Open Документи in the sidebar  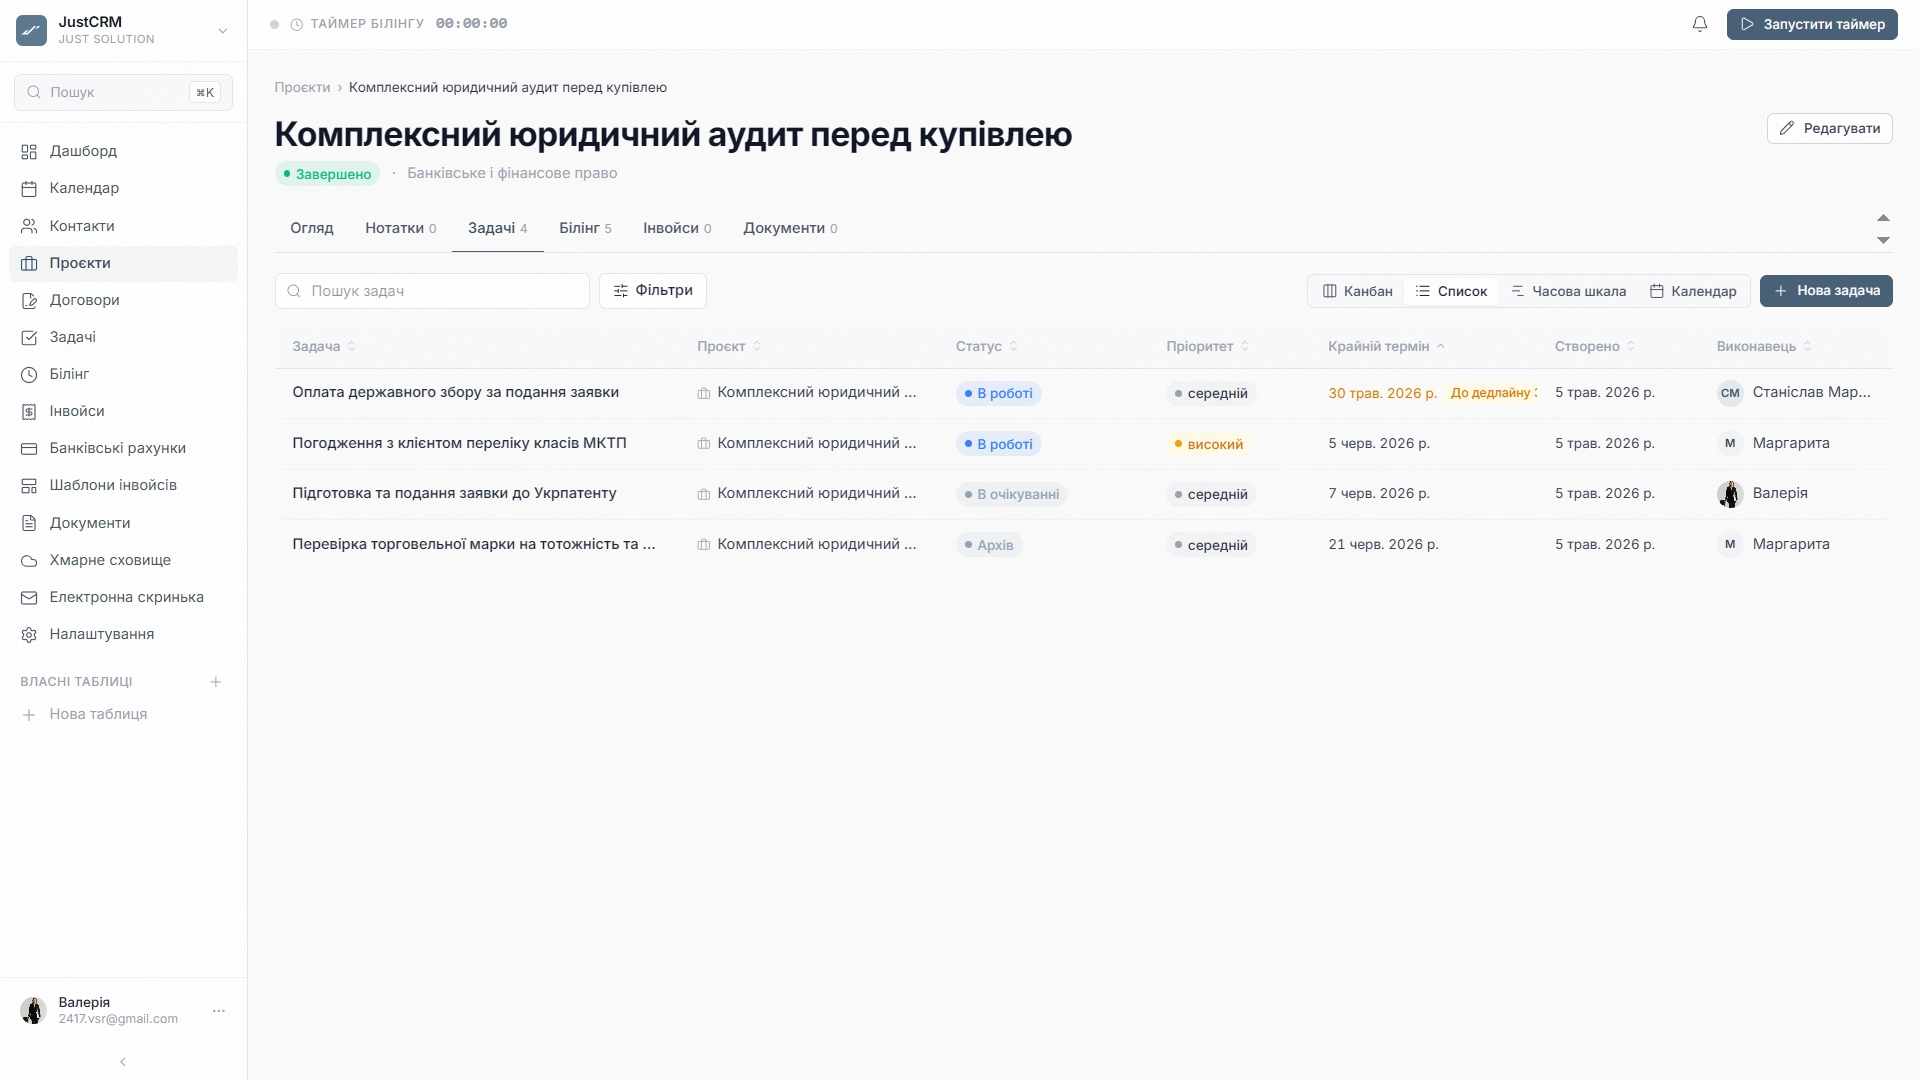pyautogui.click(x=123, y=523)
